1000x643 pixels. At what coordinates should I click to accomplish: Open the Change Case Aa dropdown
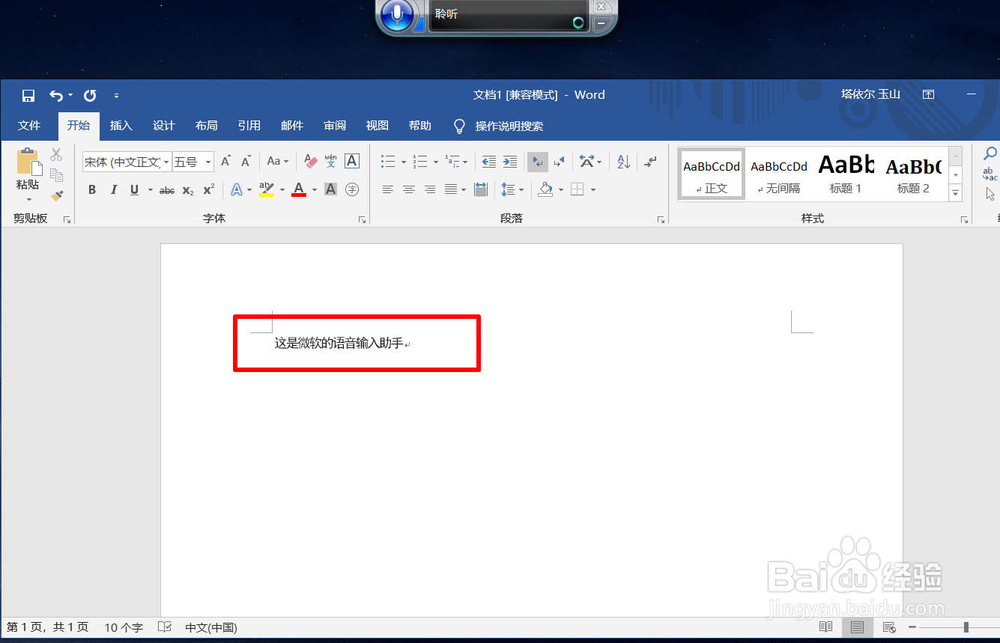(277, 161)
